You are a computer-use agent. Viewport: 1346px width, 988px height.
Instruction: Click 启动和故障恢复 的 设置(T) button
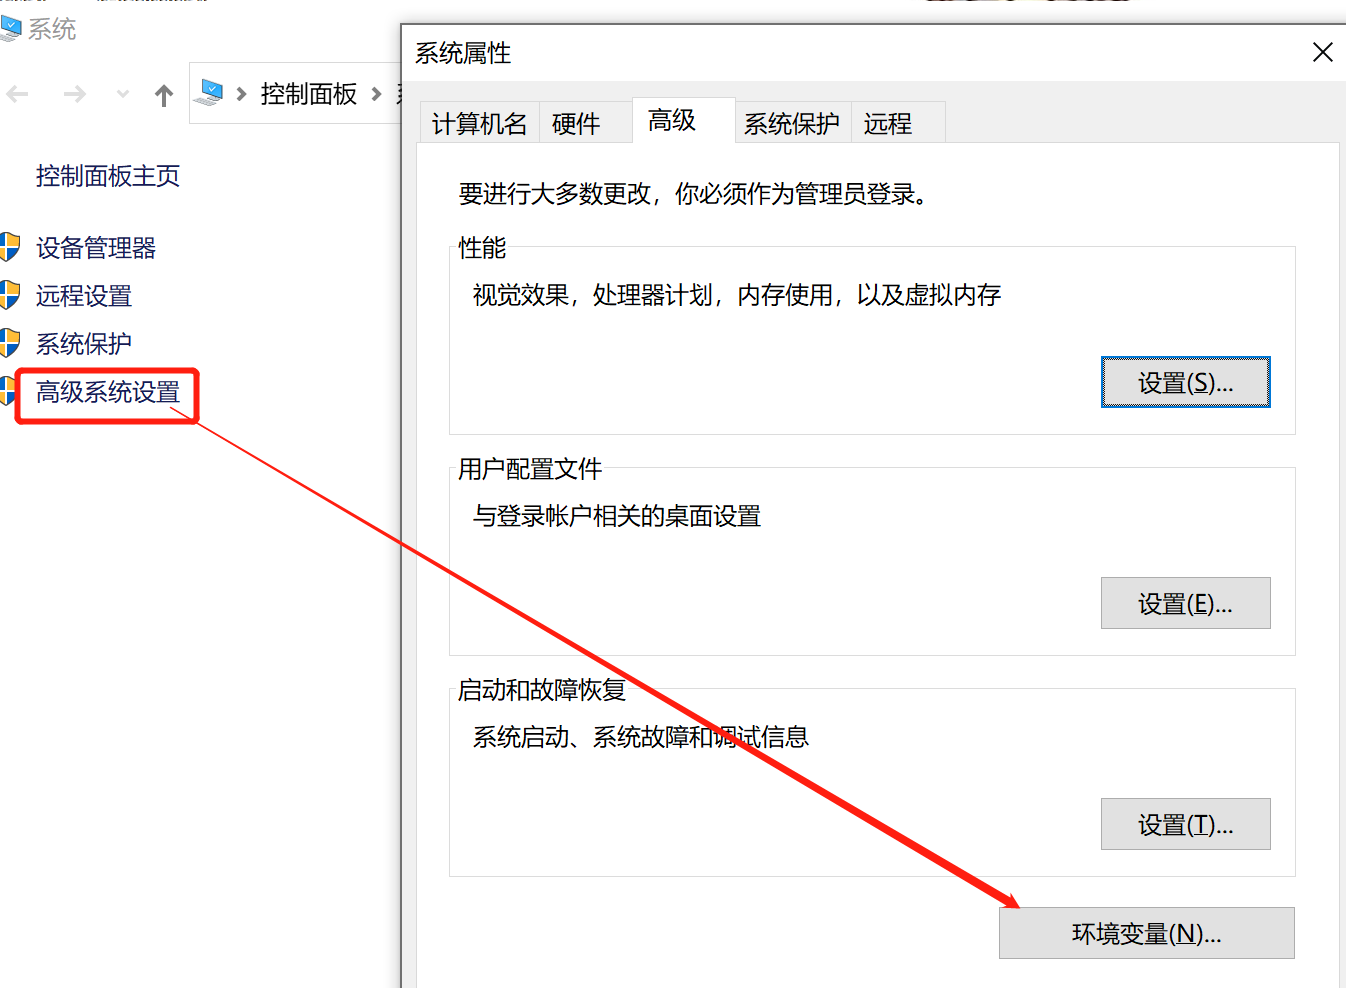pyautogui.click(x=1185, y=824)
